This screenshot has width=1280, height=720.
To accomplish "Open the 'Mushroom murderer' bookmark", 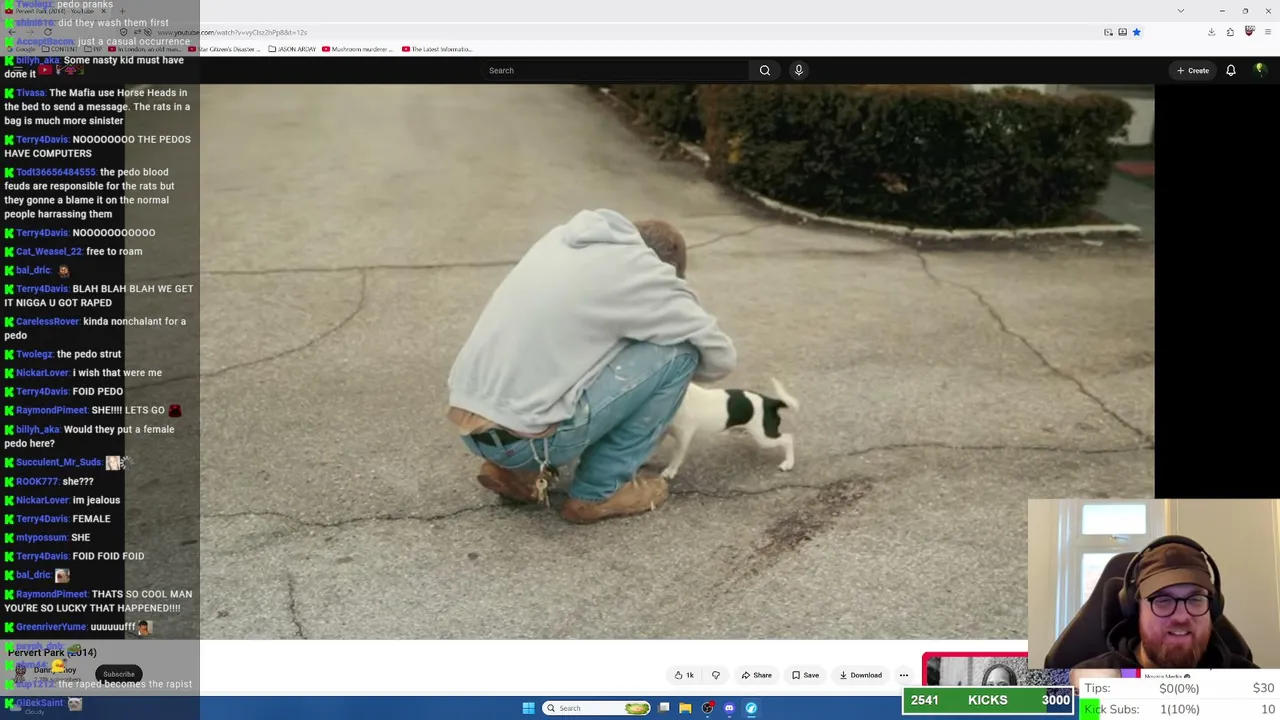I will (358, 49).
